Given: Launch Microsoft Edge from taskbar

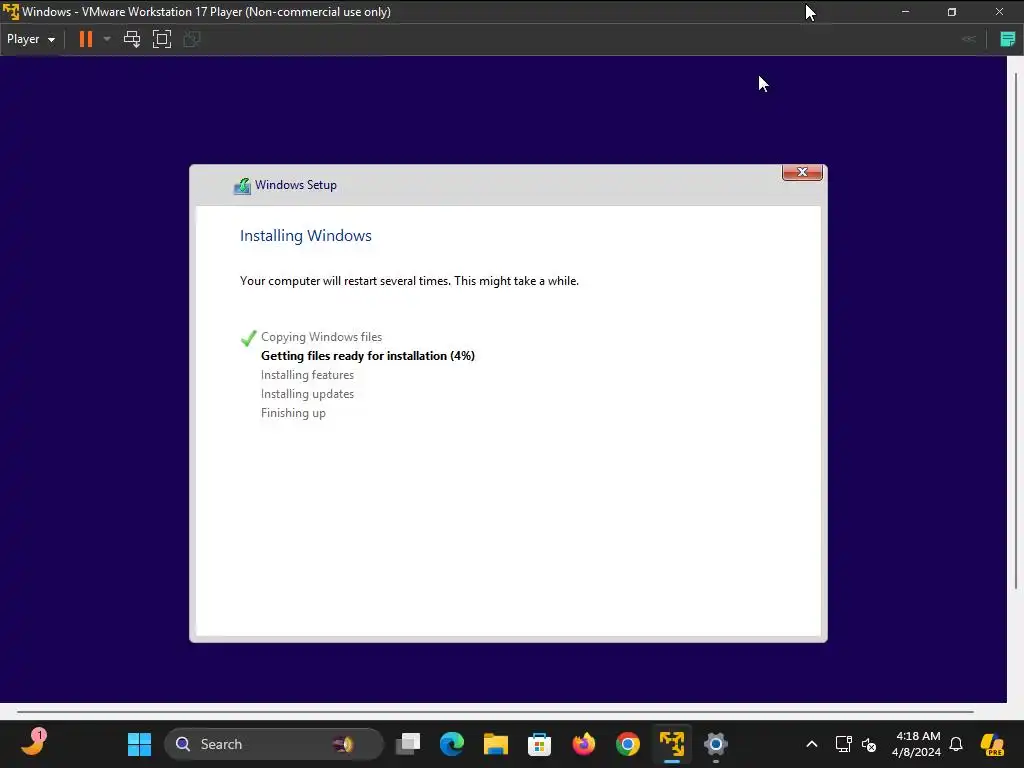Looking at the screenshot, I should click(452, 744).
